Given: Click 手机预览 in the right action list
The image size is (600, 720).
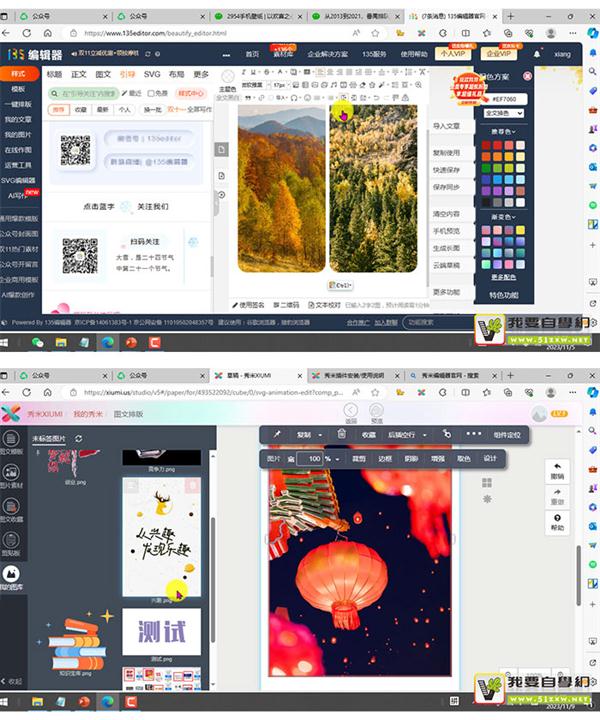Looking at the screenshot, I should click(446, 231).
